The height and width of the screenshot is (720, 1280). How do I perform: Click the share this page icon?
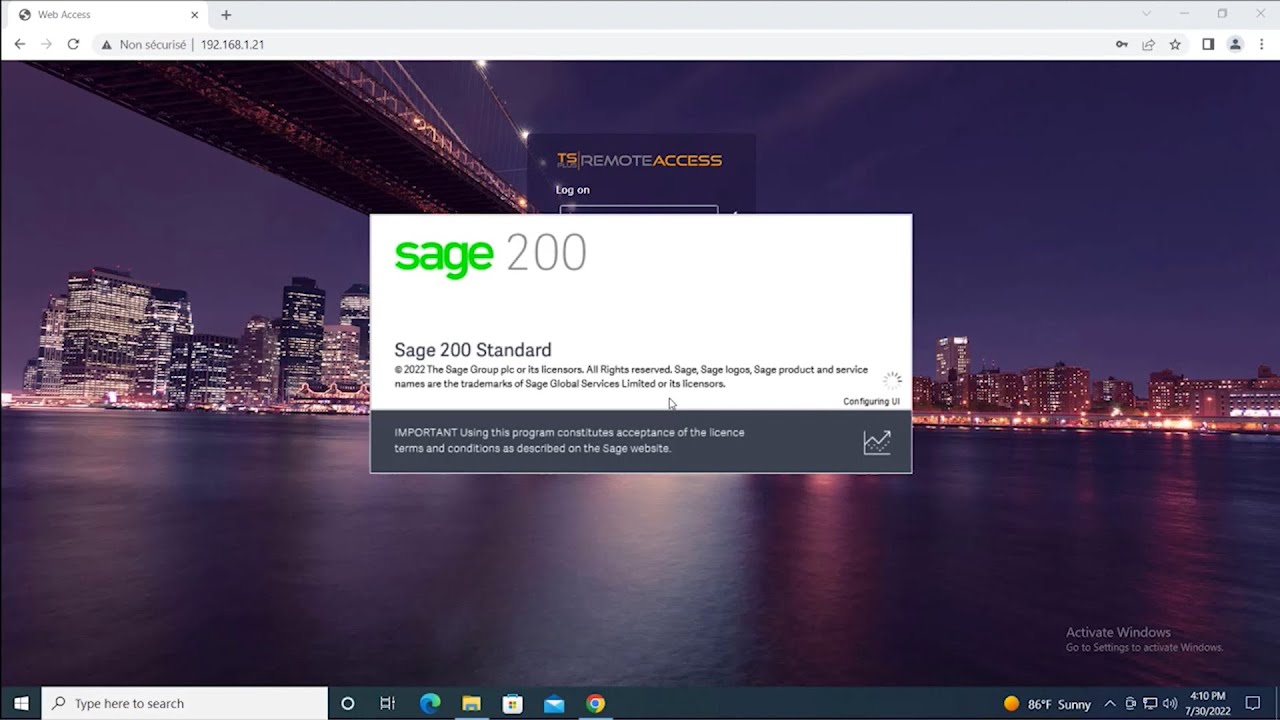[x=1148, y=44]
